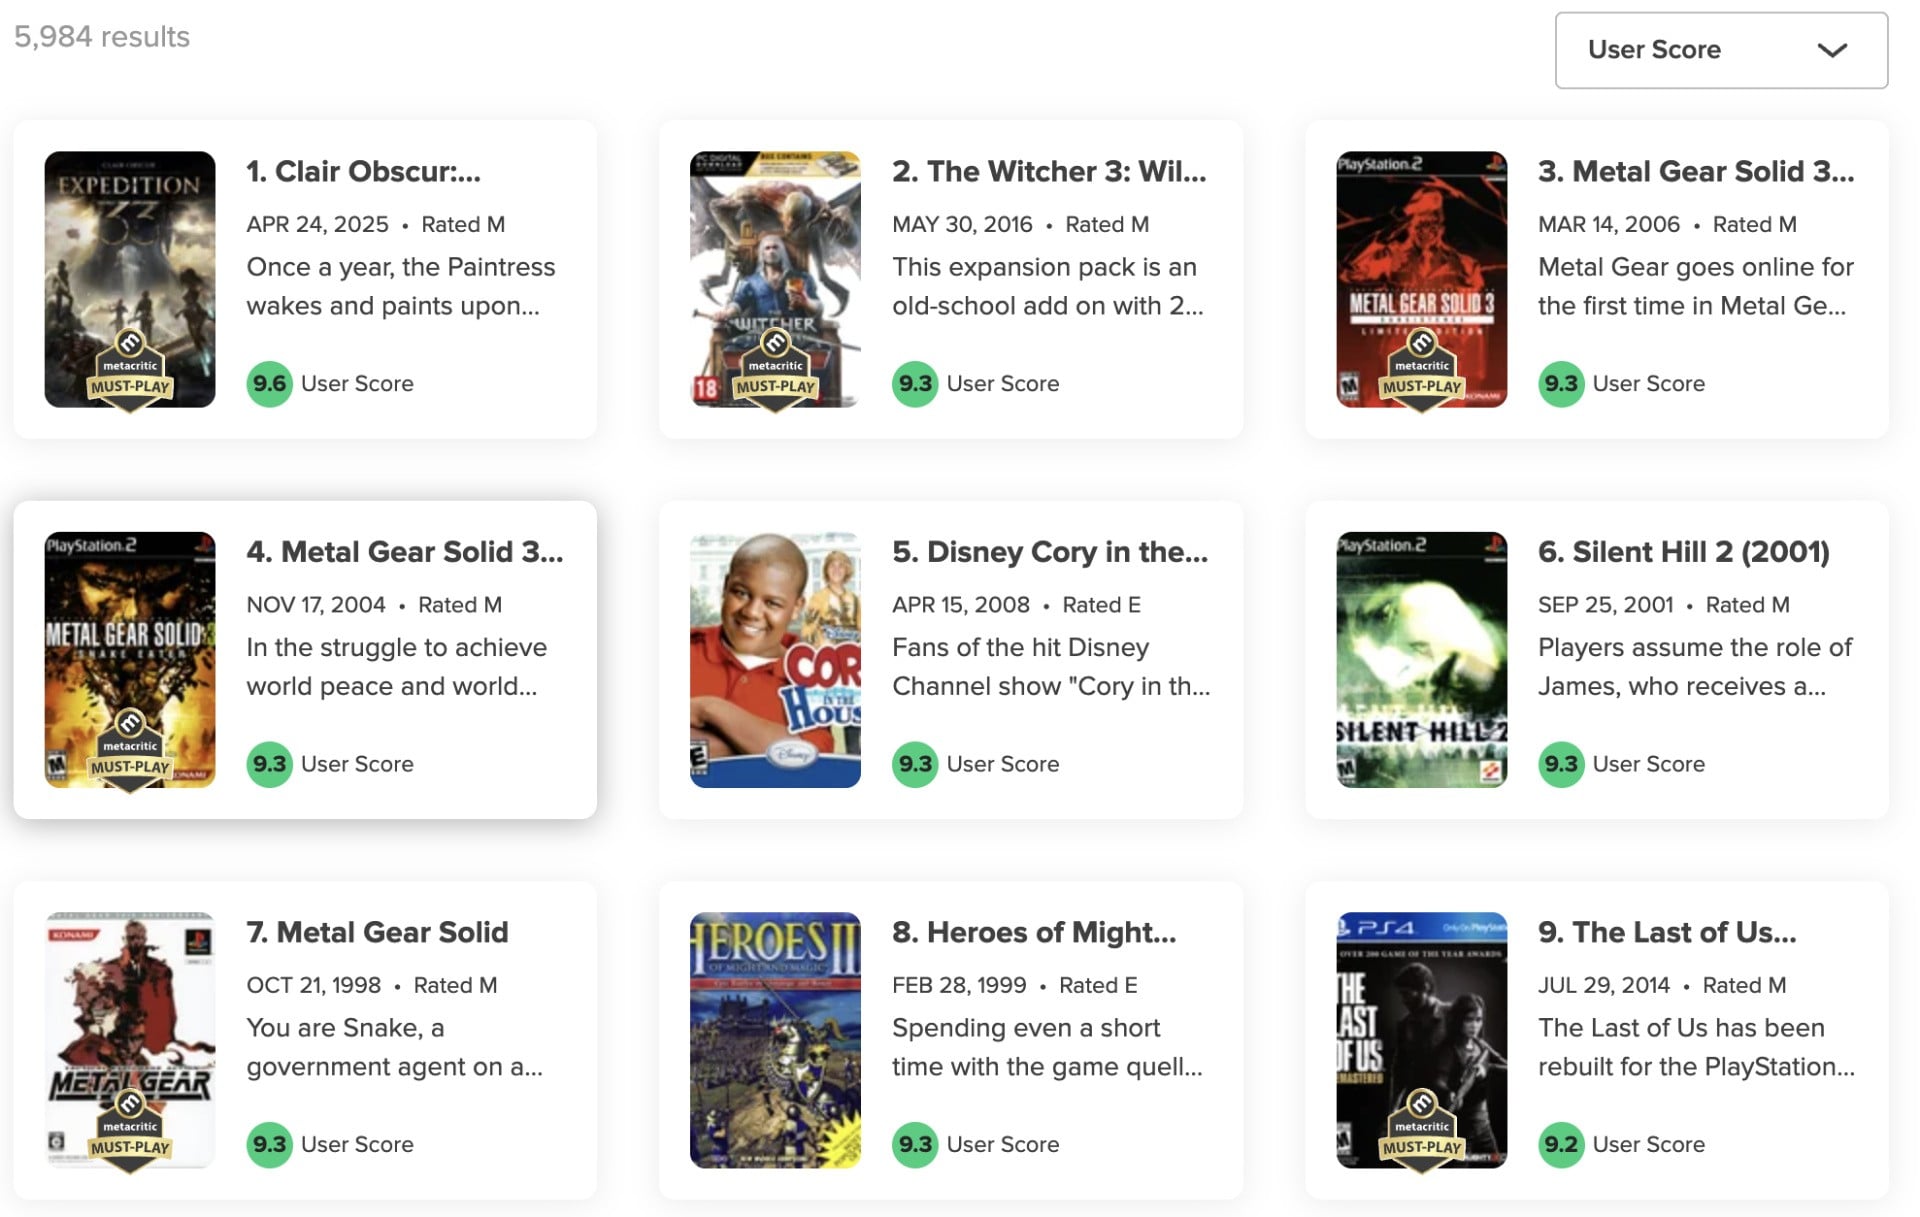
Task: Open Disney Cory in the House title
Action: pos(1050,552)
